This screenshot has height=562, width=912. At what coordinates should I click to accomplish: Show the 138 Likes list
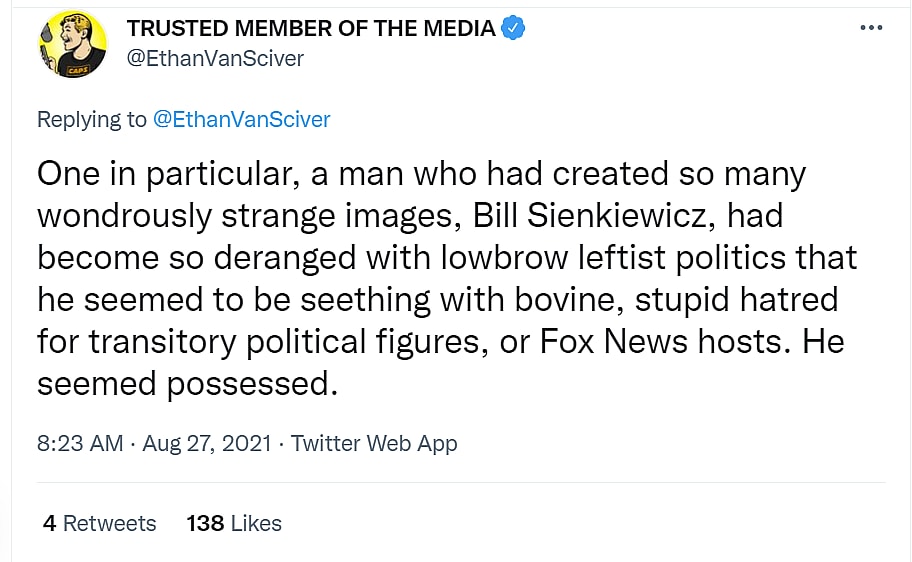coord(234,523)
